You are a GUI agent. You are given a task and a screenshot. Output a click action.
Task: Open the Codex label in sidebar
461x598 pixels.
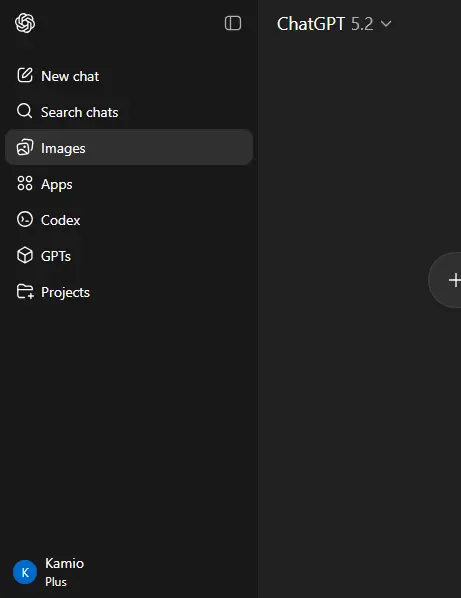tap(61, 220)
